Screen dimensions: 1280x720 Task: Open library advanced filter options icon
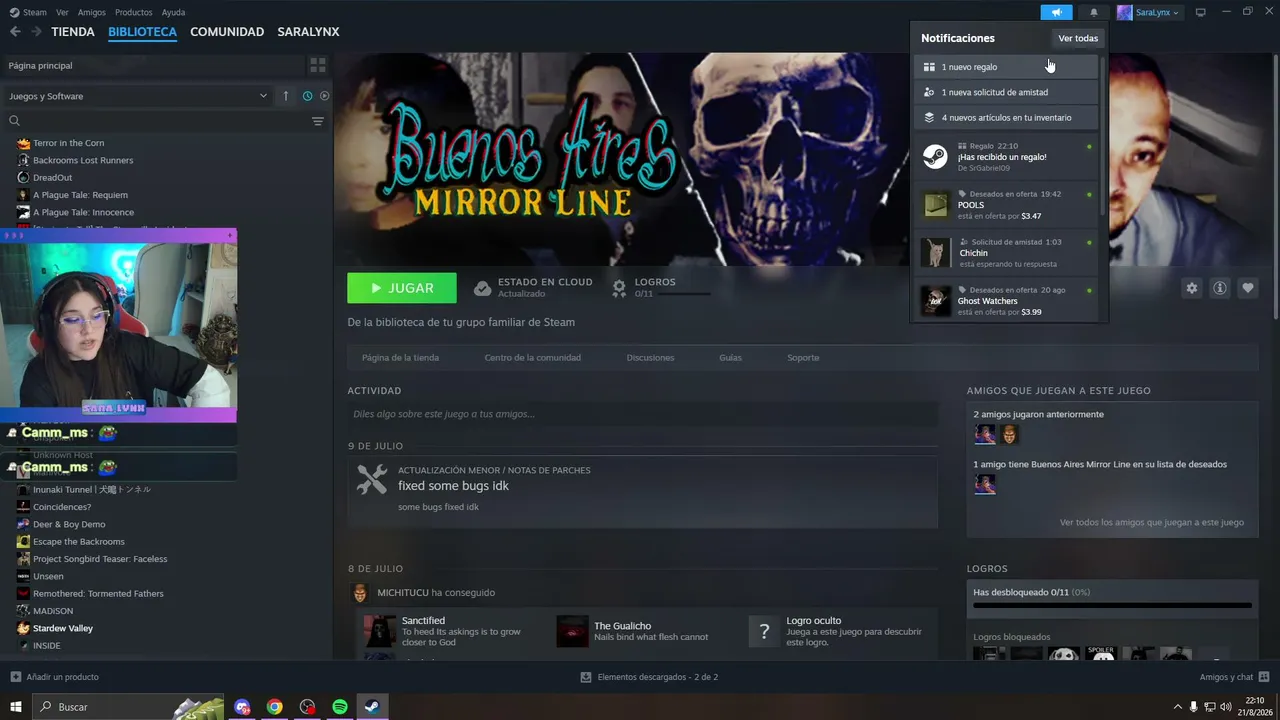[x=318, y=121]
